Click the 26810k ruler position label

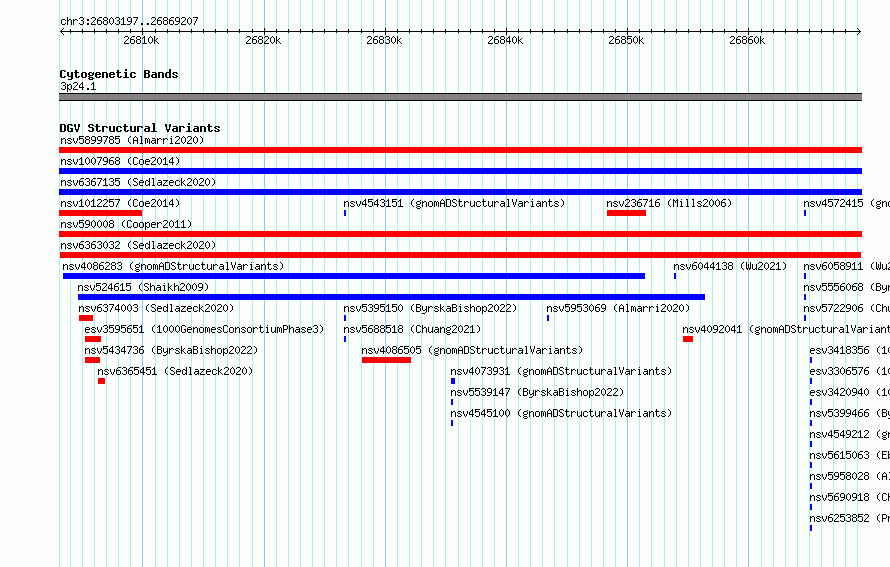tap(141, 40)
